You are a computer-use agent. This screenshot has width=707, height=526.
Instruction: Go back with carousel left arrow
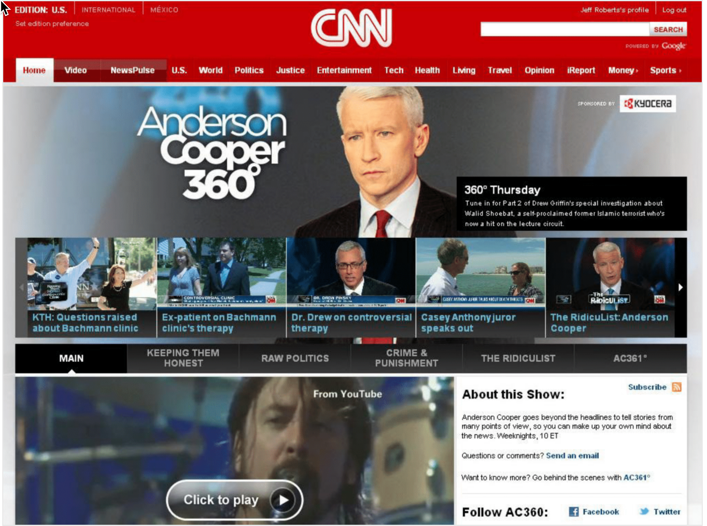21,288
